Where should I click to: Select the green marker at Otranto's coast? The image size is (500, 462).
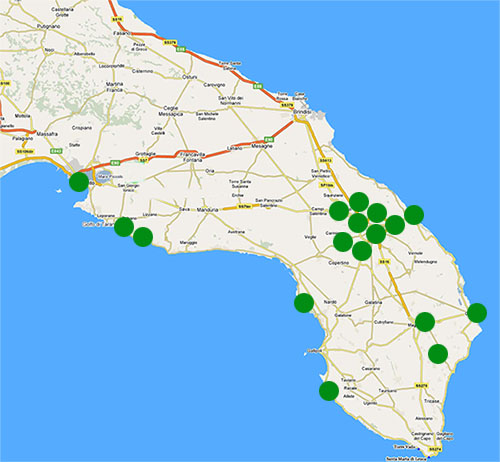tap(477, 313)
